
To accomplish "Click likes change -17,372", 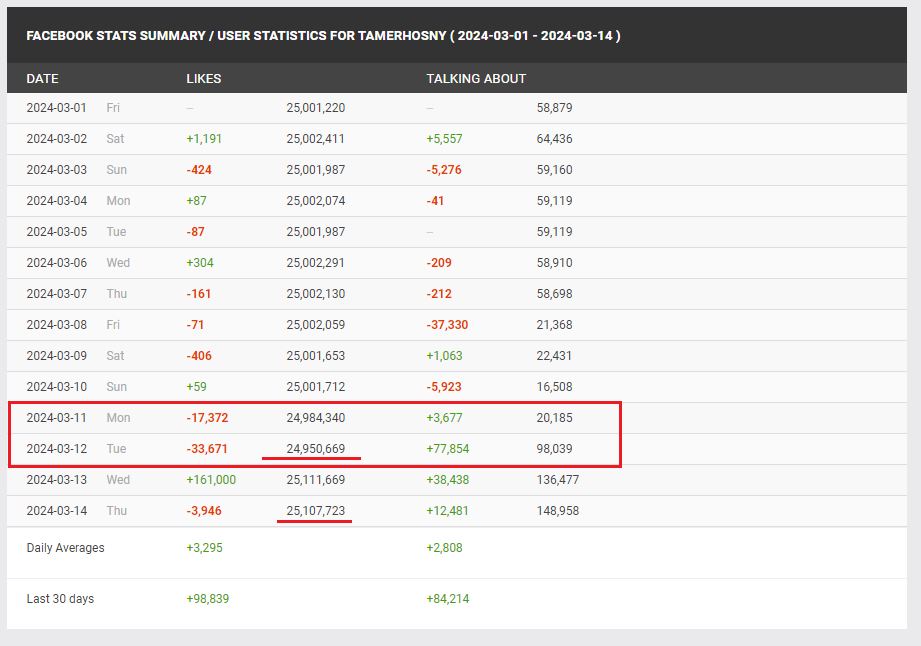I will pyautogui.click(x=207, y=418).
